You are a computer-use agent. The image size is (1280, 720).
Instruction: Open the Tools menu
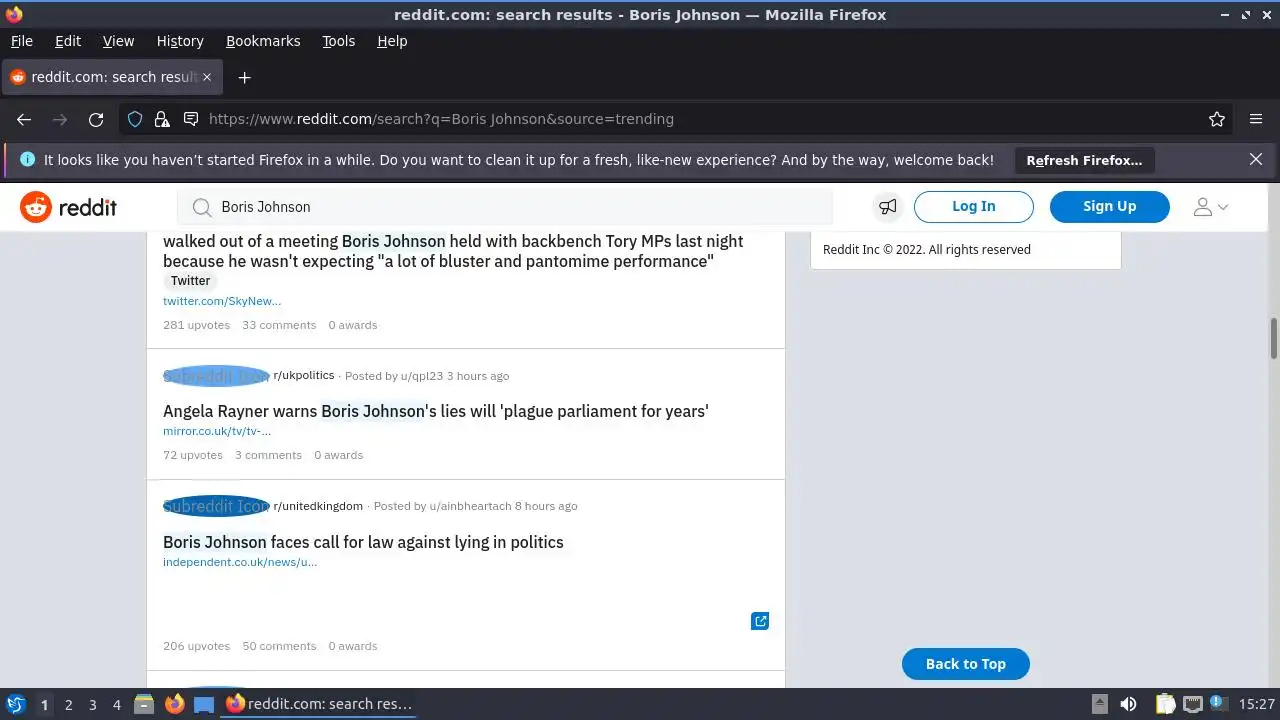point(338,41)
